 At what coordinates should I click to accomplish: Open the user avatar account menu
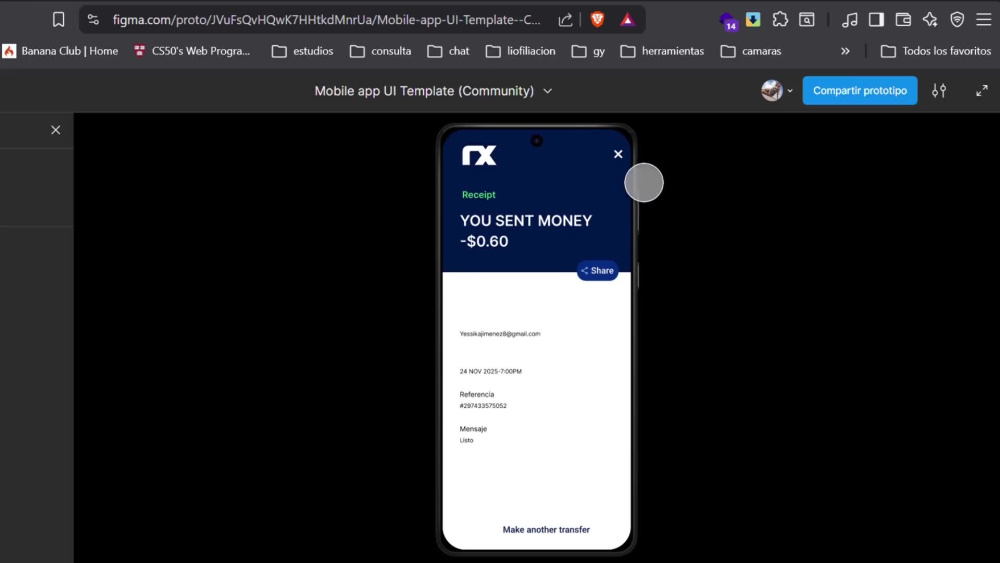tap(777, 91)
